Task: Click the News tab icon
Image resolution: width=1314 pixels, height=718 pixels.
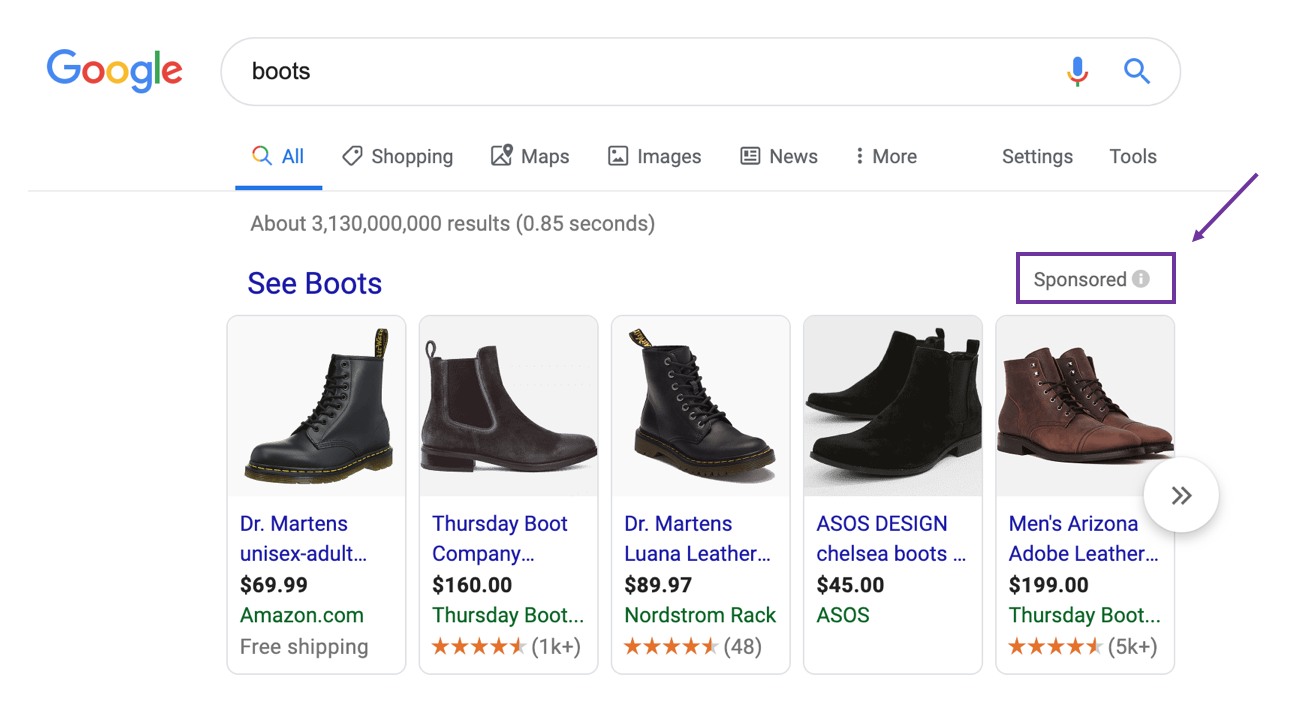Action: pyautogui.click(x=751, y=156)
